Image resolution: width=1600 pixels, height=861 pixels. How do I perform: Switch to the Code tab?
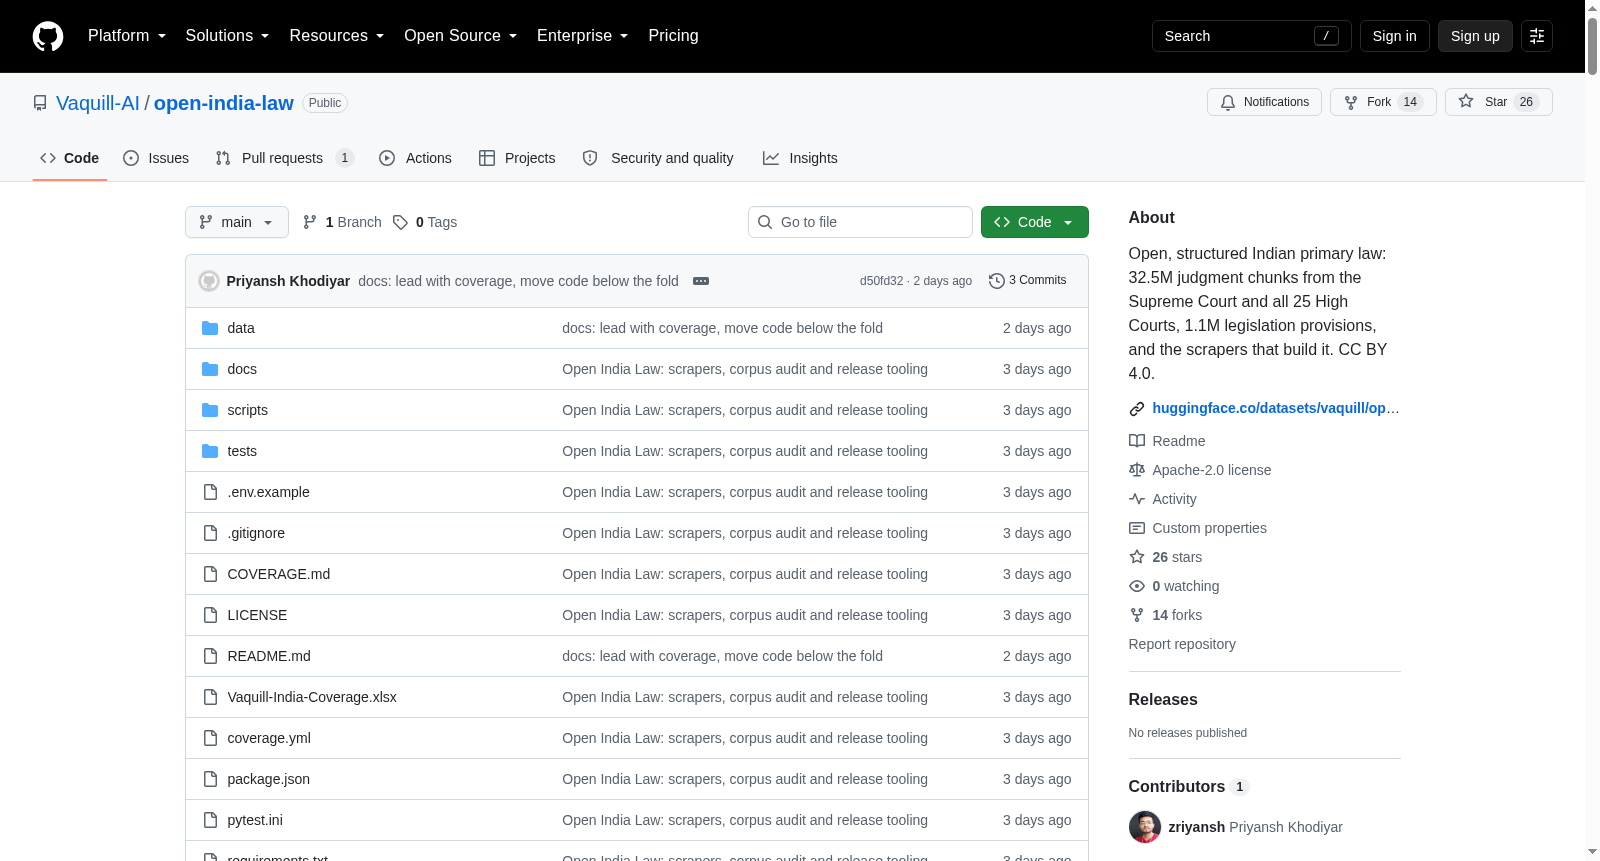(70, 158)
